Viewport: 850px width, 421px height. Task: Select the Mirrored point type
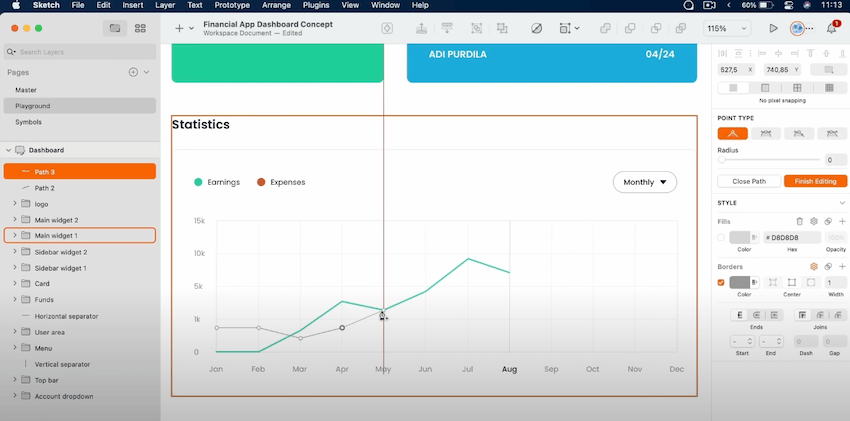coord(765,133)
